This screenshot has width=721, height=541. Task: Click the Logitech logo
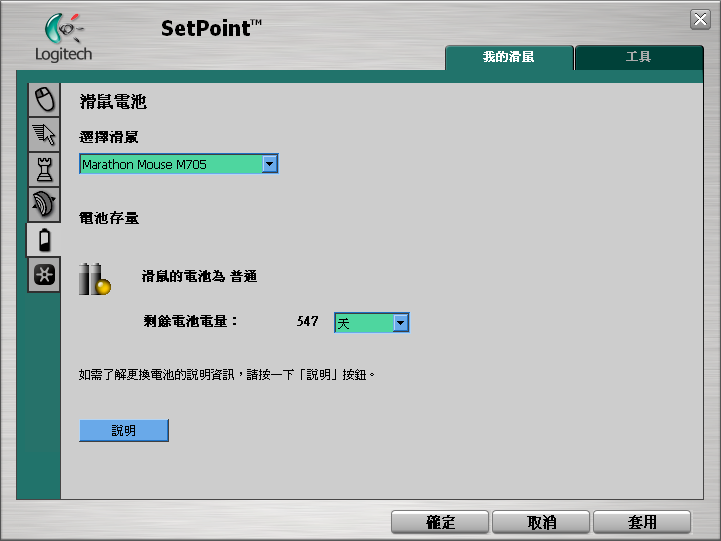[x=63, y=38]
